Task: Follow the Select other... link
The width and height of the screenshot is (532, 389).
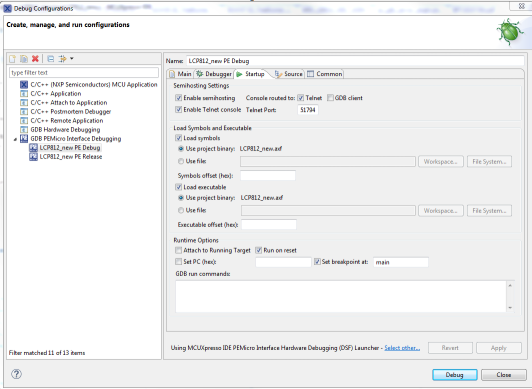Action: tap(402, 348)
